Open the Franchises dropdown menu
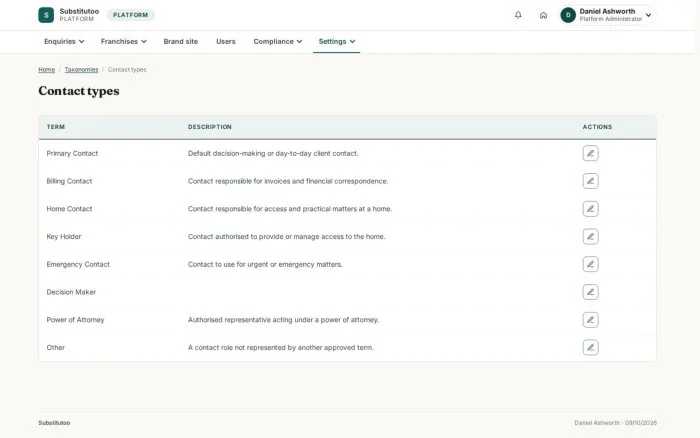Screen dimensions: 700x438 123,41
